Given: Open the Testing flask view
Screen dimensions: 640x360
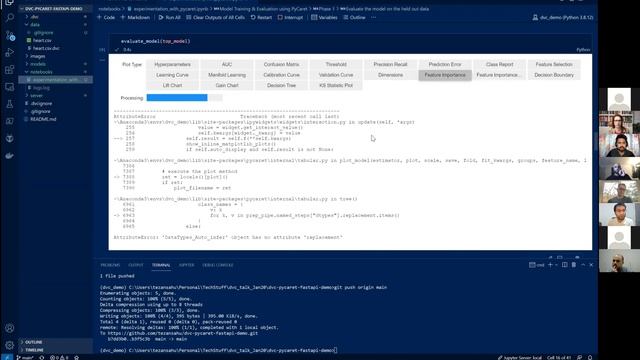Looking at the screenshot, I should 9,104.
